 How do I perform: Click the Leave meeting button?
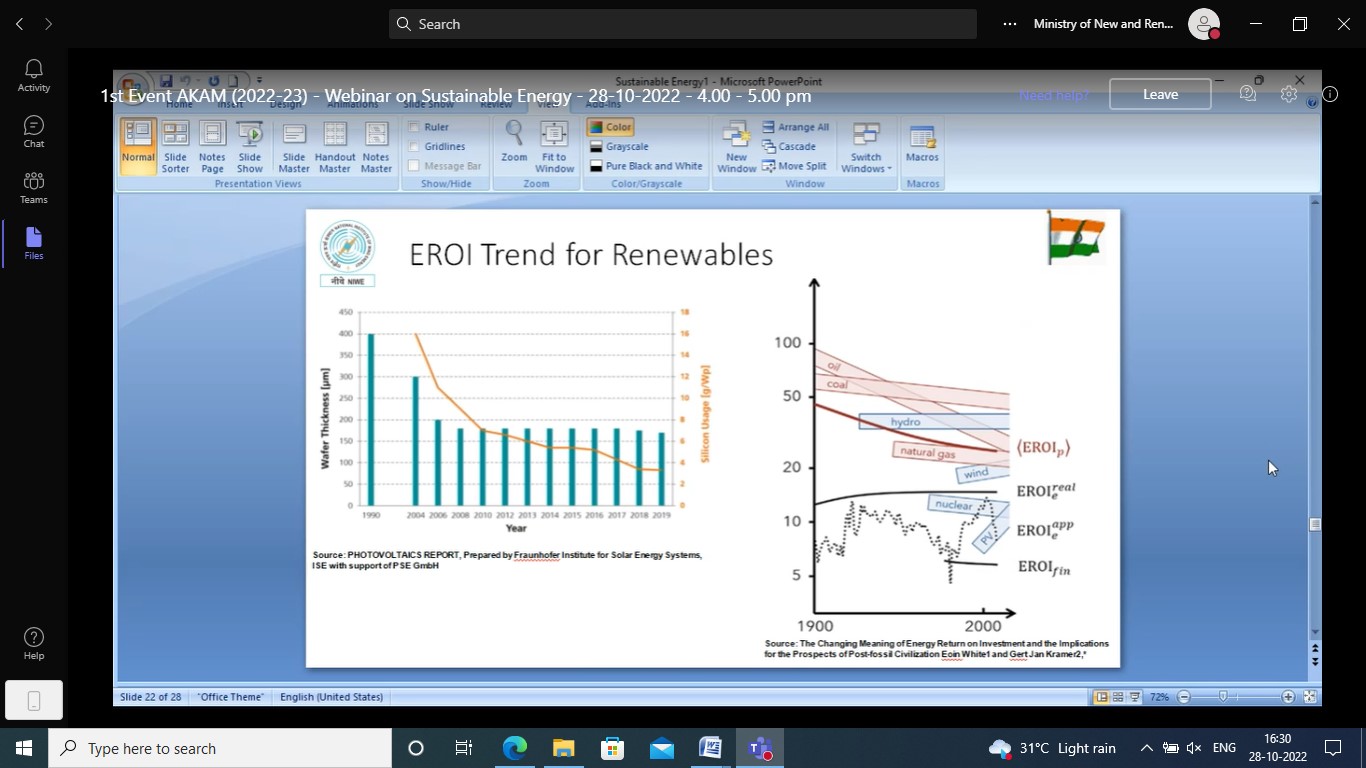pyautogui.click(x=1160, y=94)
